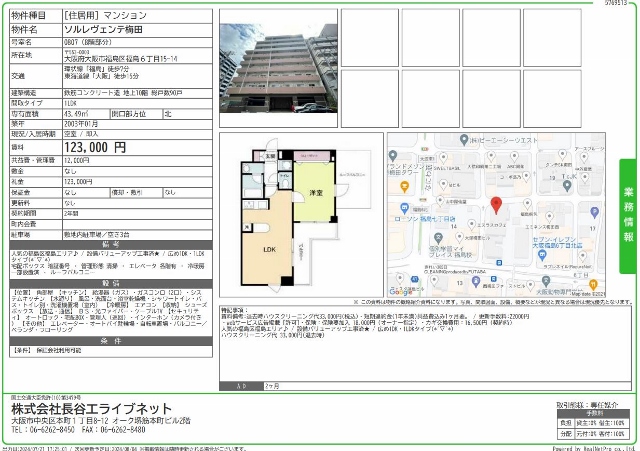This screenshot has height=451, width=640.
Task: Click the ㈱ビーエーシーウエスト map pin
Action: pos(464,140)
